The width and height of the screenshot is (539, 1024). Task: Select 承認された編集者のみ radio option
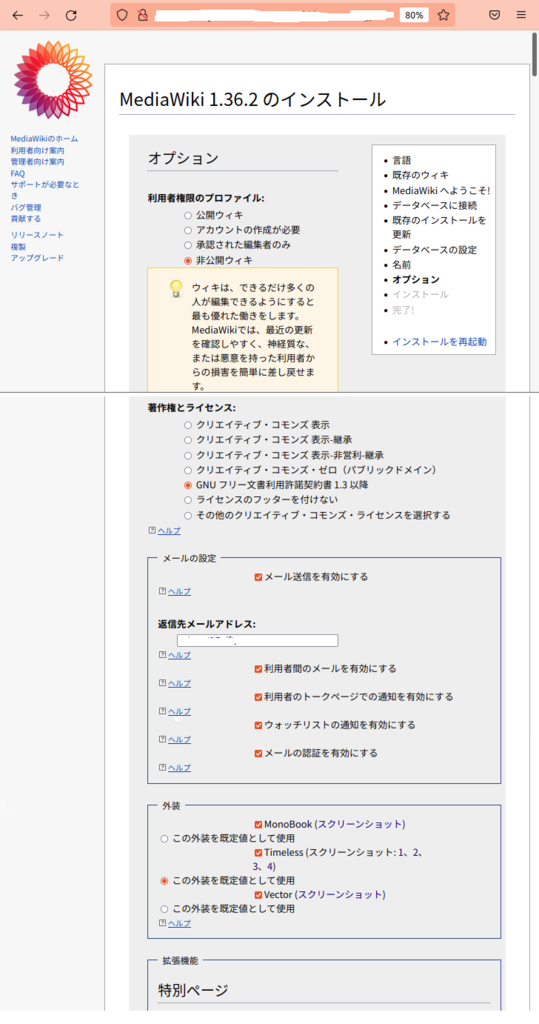pos(188,245)
